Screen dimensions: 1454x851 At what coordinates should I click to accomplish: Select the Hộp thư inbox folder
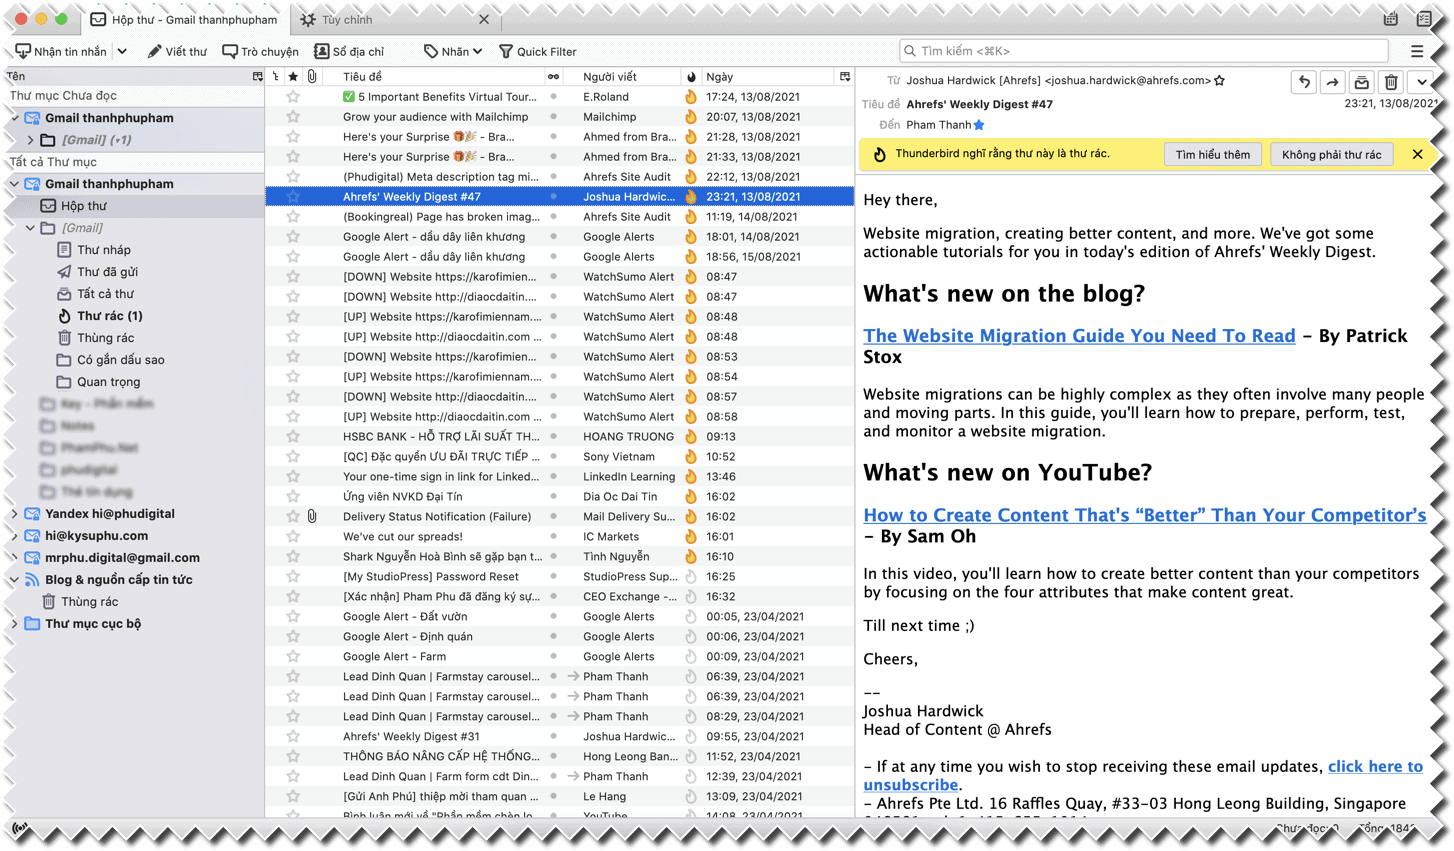click(x=134, y=206)
